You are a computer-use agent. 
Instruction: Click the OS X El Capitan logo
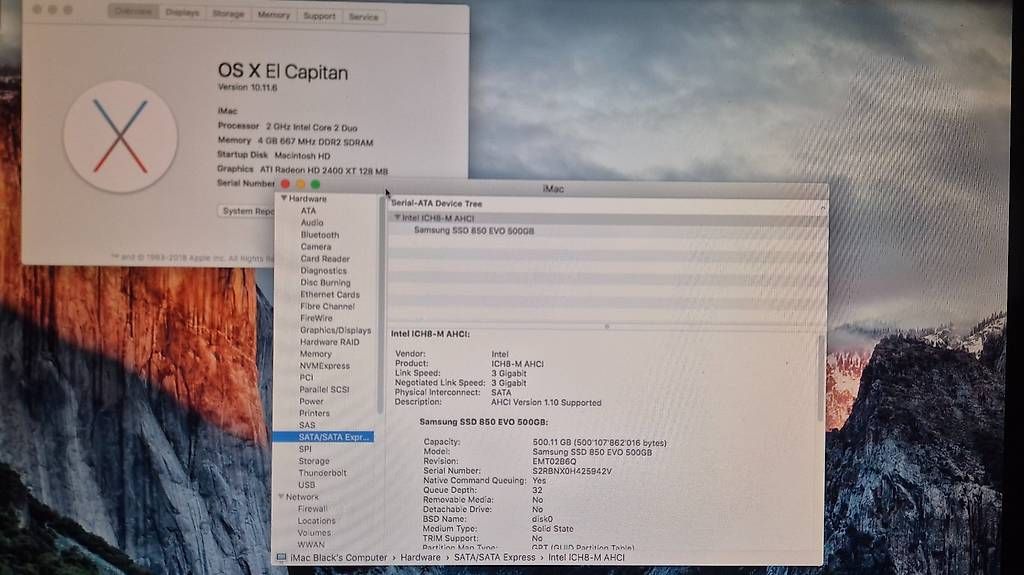pyautogui.click(x=121, y=137)
